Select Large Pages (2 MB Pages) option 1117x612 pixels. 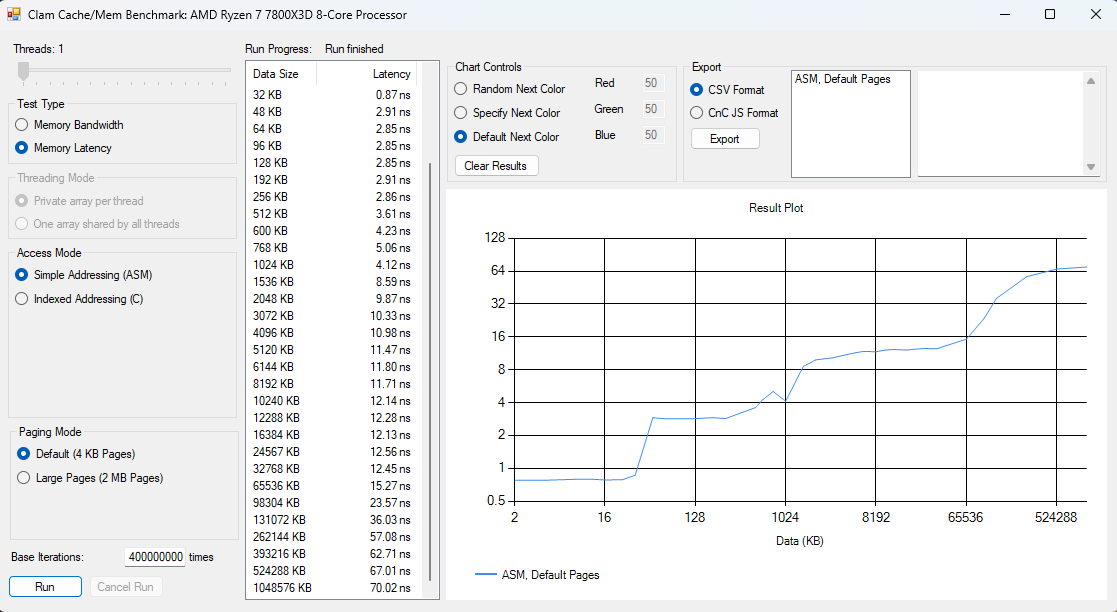pos(90,478)
